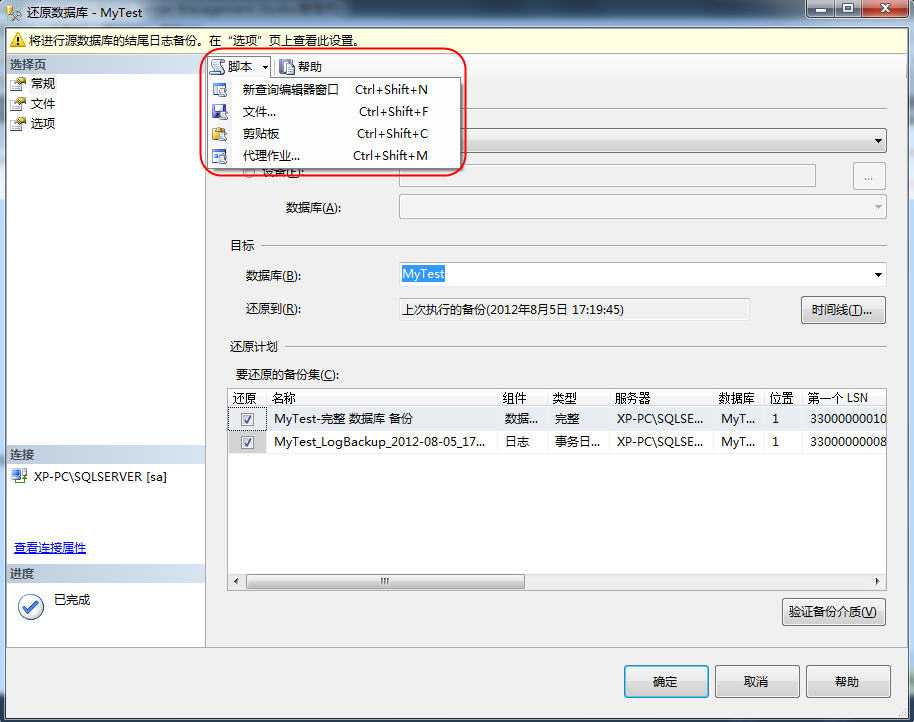Open the 查看连接属性 link
Screen dimensions: 914x722
[x=50, y=547]
